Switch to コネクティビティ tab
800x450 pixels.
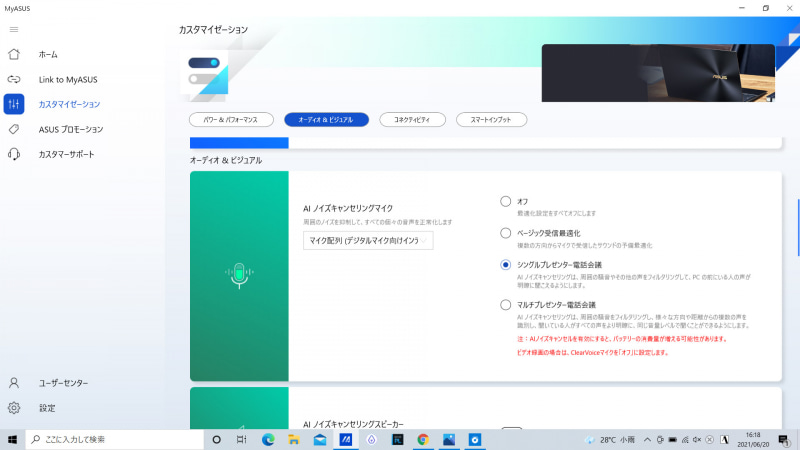(412, 119)
